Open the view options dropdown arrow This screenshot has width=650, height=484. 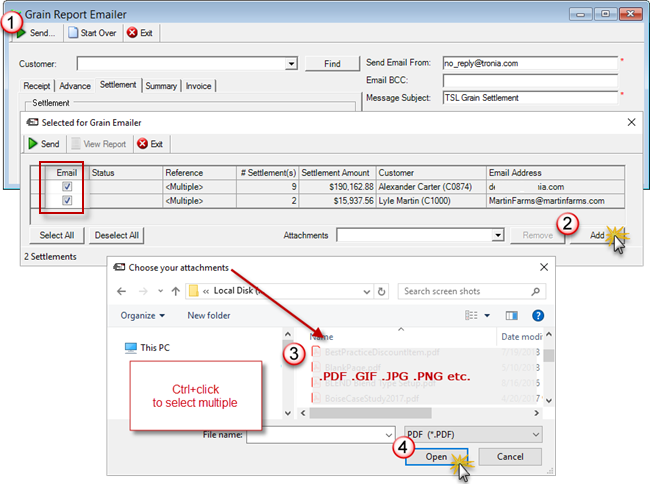click(x=487, y=316)
